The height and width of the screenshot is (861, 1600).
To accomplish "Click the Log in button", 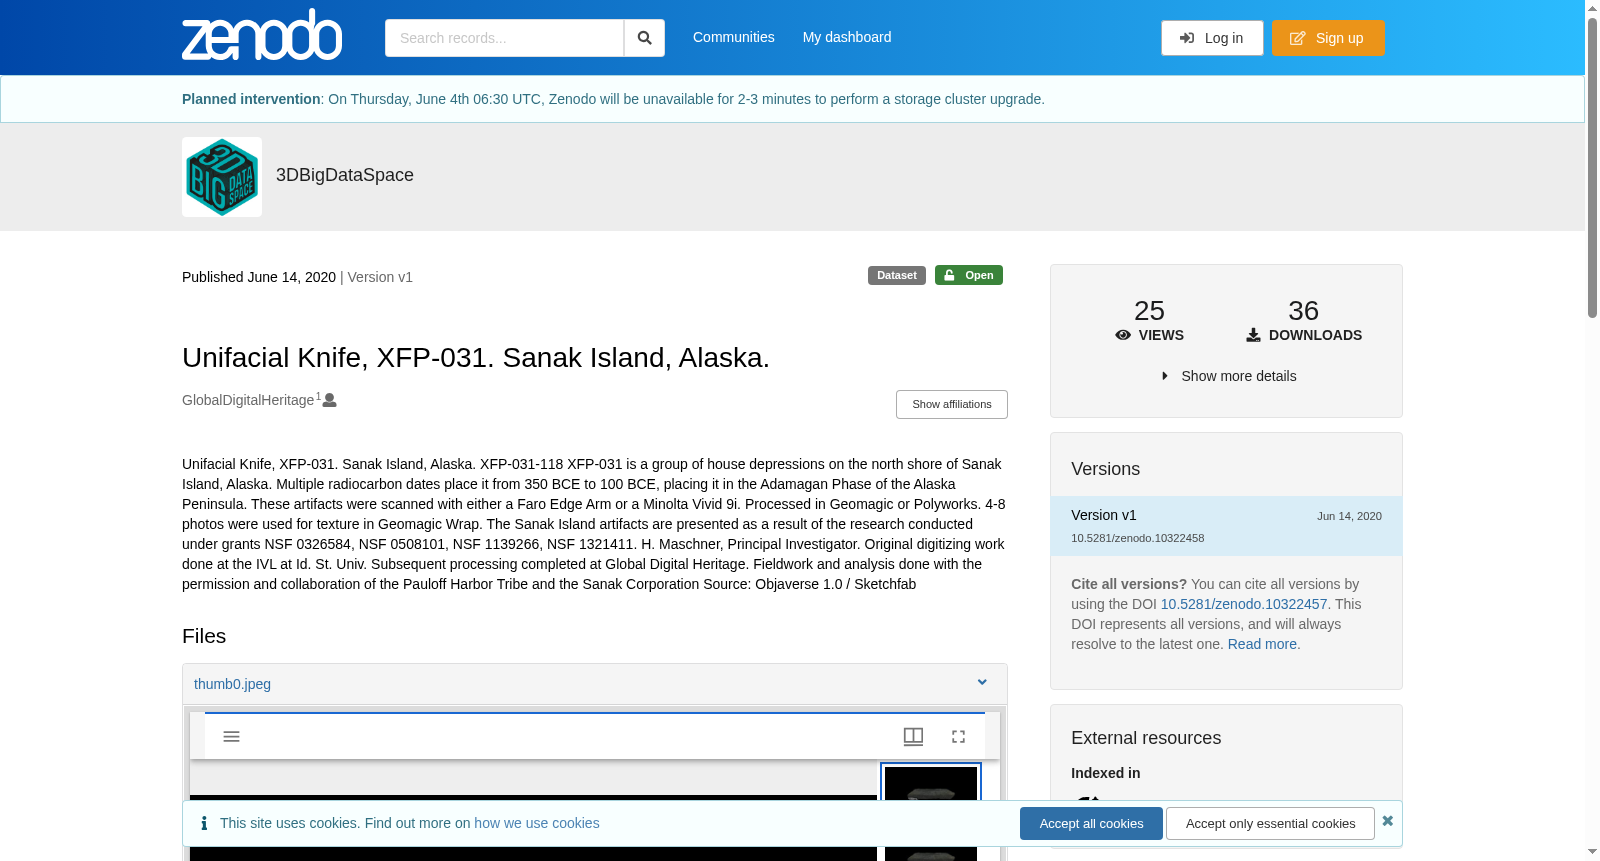I will tap(1212, 38).
